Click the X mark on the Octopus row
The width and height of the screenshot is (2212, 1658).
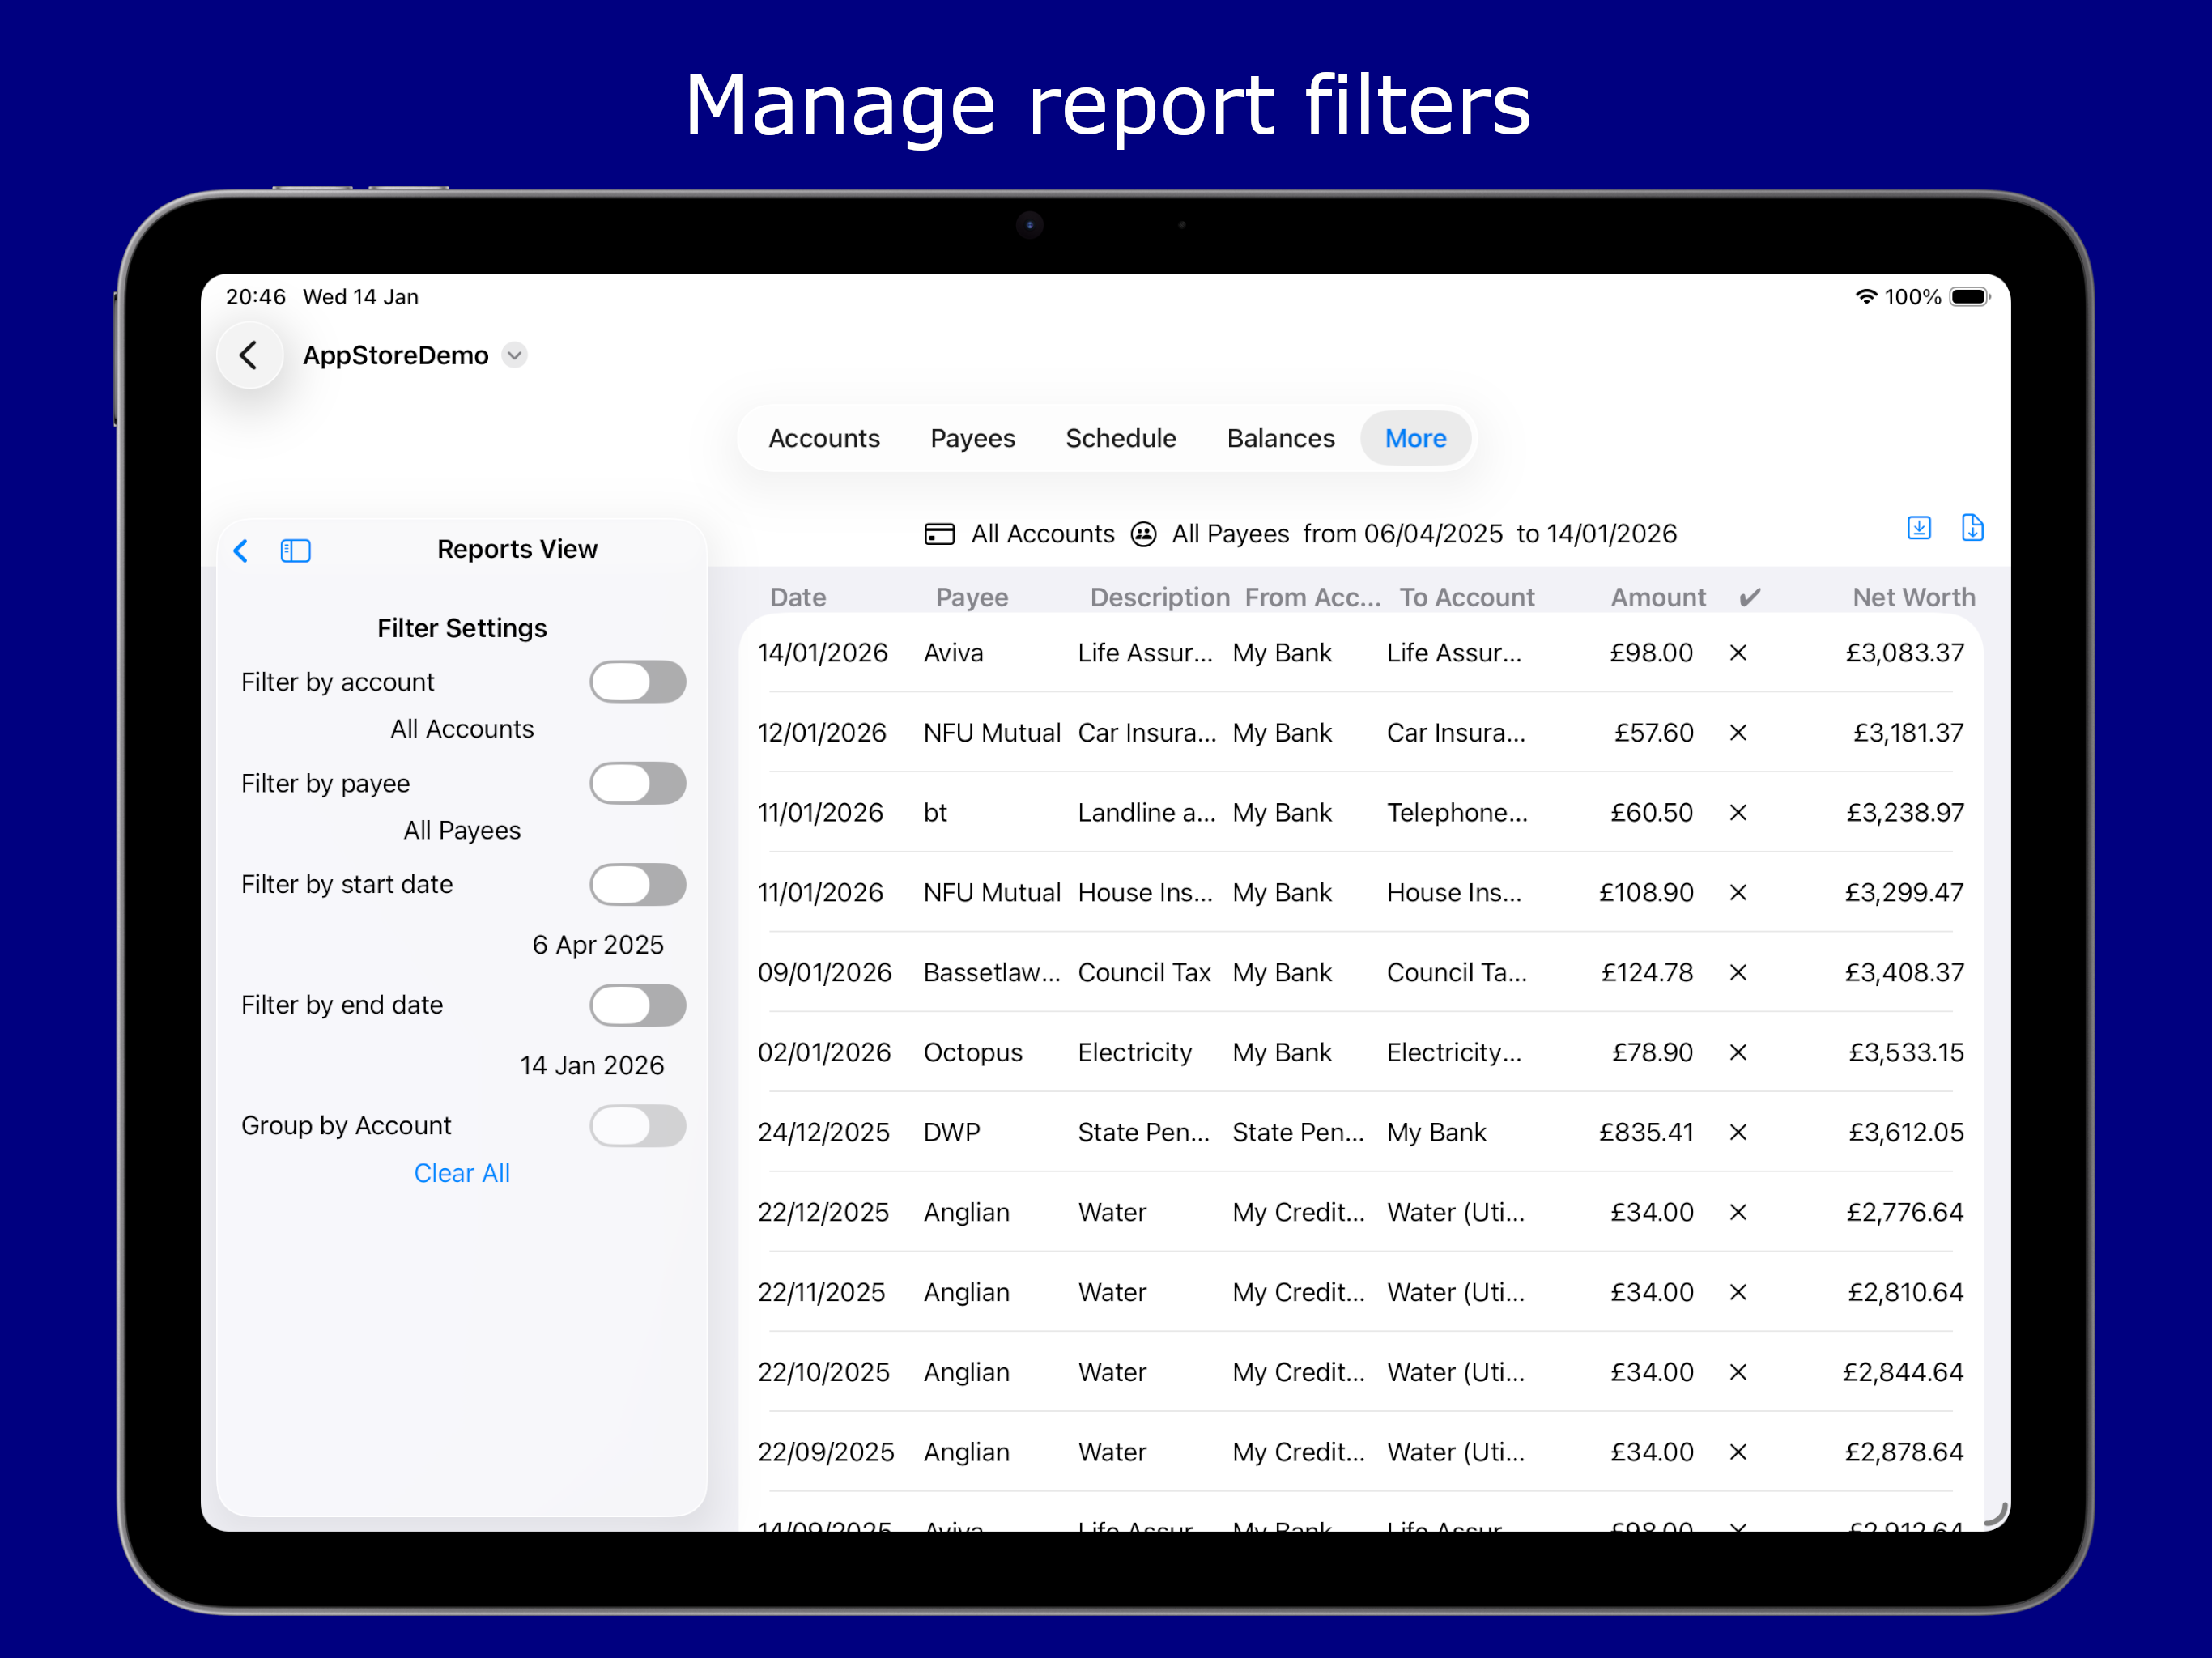pos(1738,1053)
